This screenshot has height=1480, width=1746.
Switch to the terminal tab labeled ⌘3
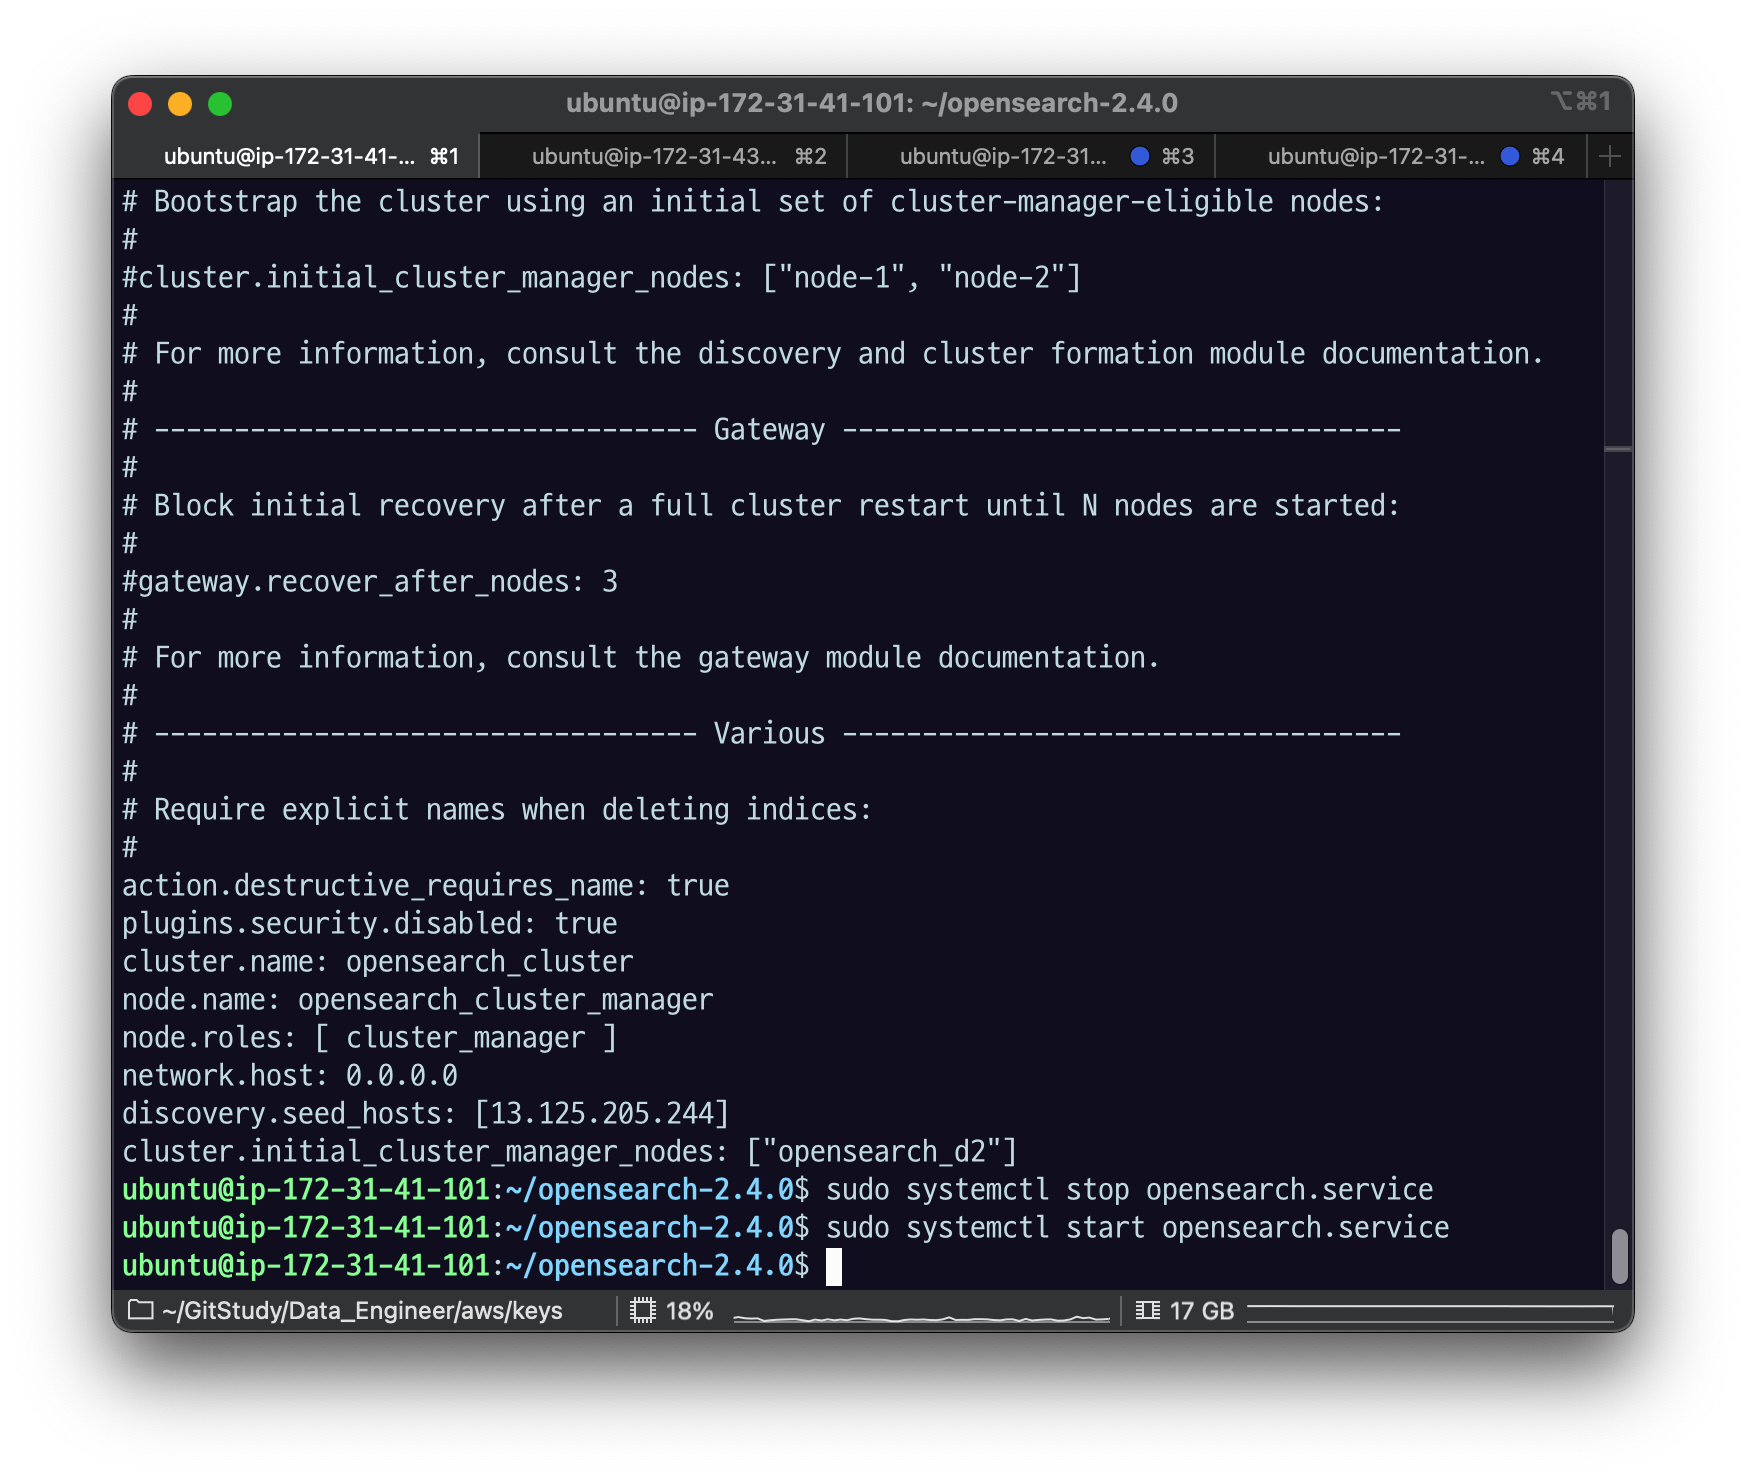1032,156
